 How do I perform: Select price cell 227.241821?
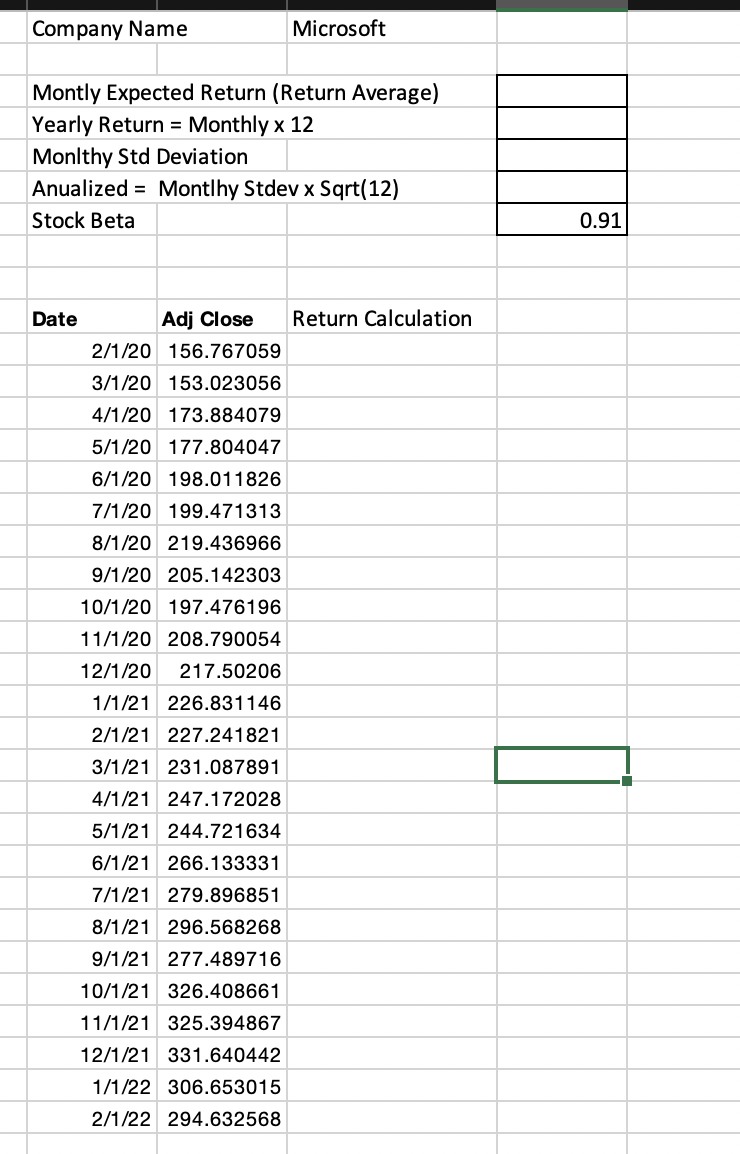(222, 734)
